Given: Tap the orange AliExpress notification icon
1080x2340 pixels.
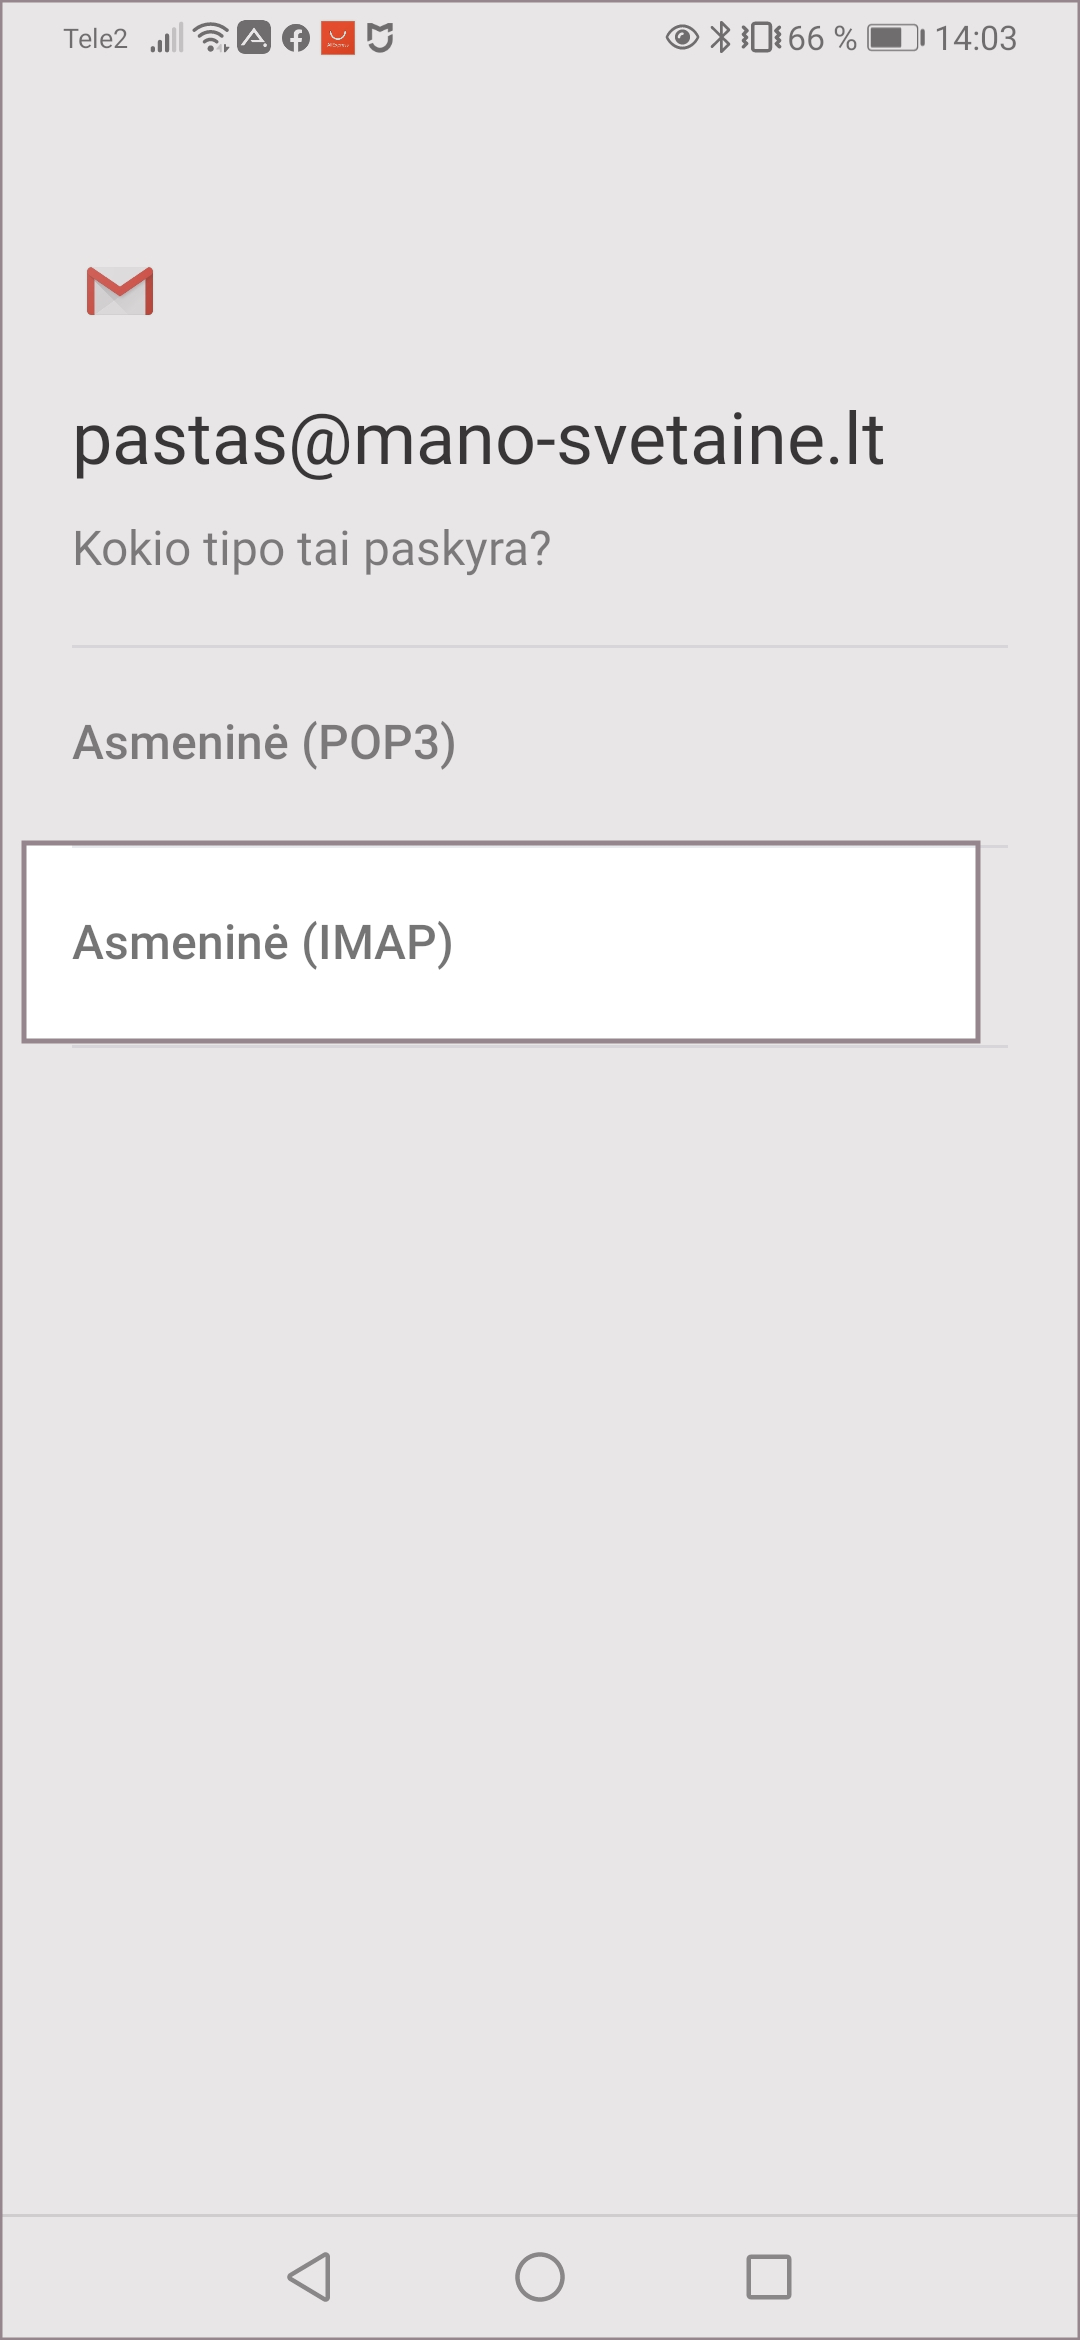Looking at the screenshot, I should point(338,39).
